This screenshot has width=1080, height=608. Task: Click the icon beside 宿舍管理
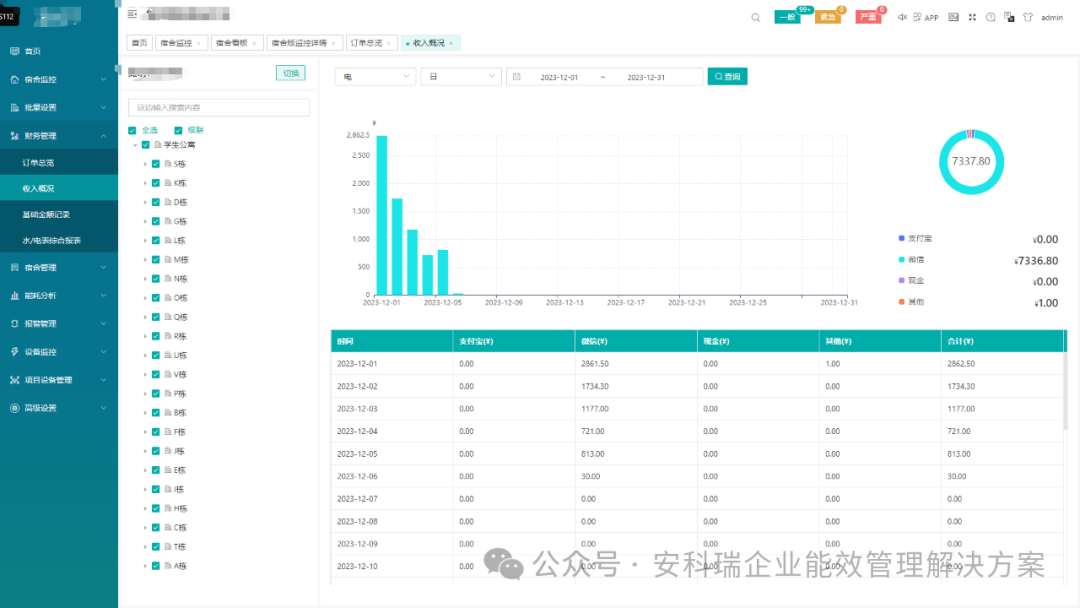pyautogui.click(x=14, y=267)
